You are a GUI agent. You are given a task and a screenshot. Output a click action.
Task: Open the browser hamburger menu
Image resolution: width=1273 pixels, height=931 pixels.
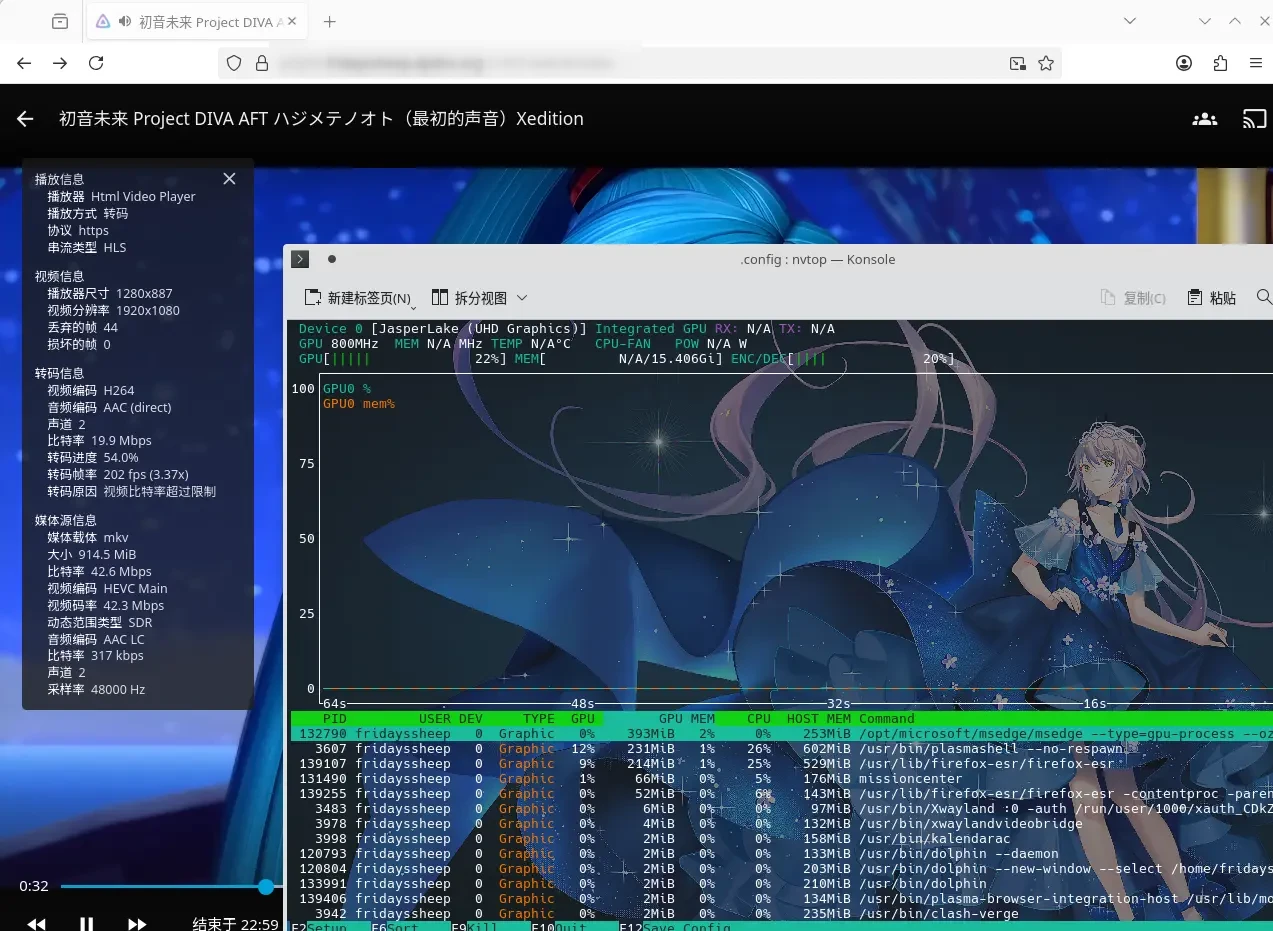click(x=1256, y=62)
